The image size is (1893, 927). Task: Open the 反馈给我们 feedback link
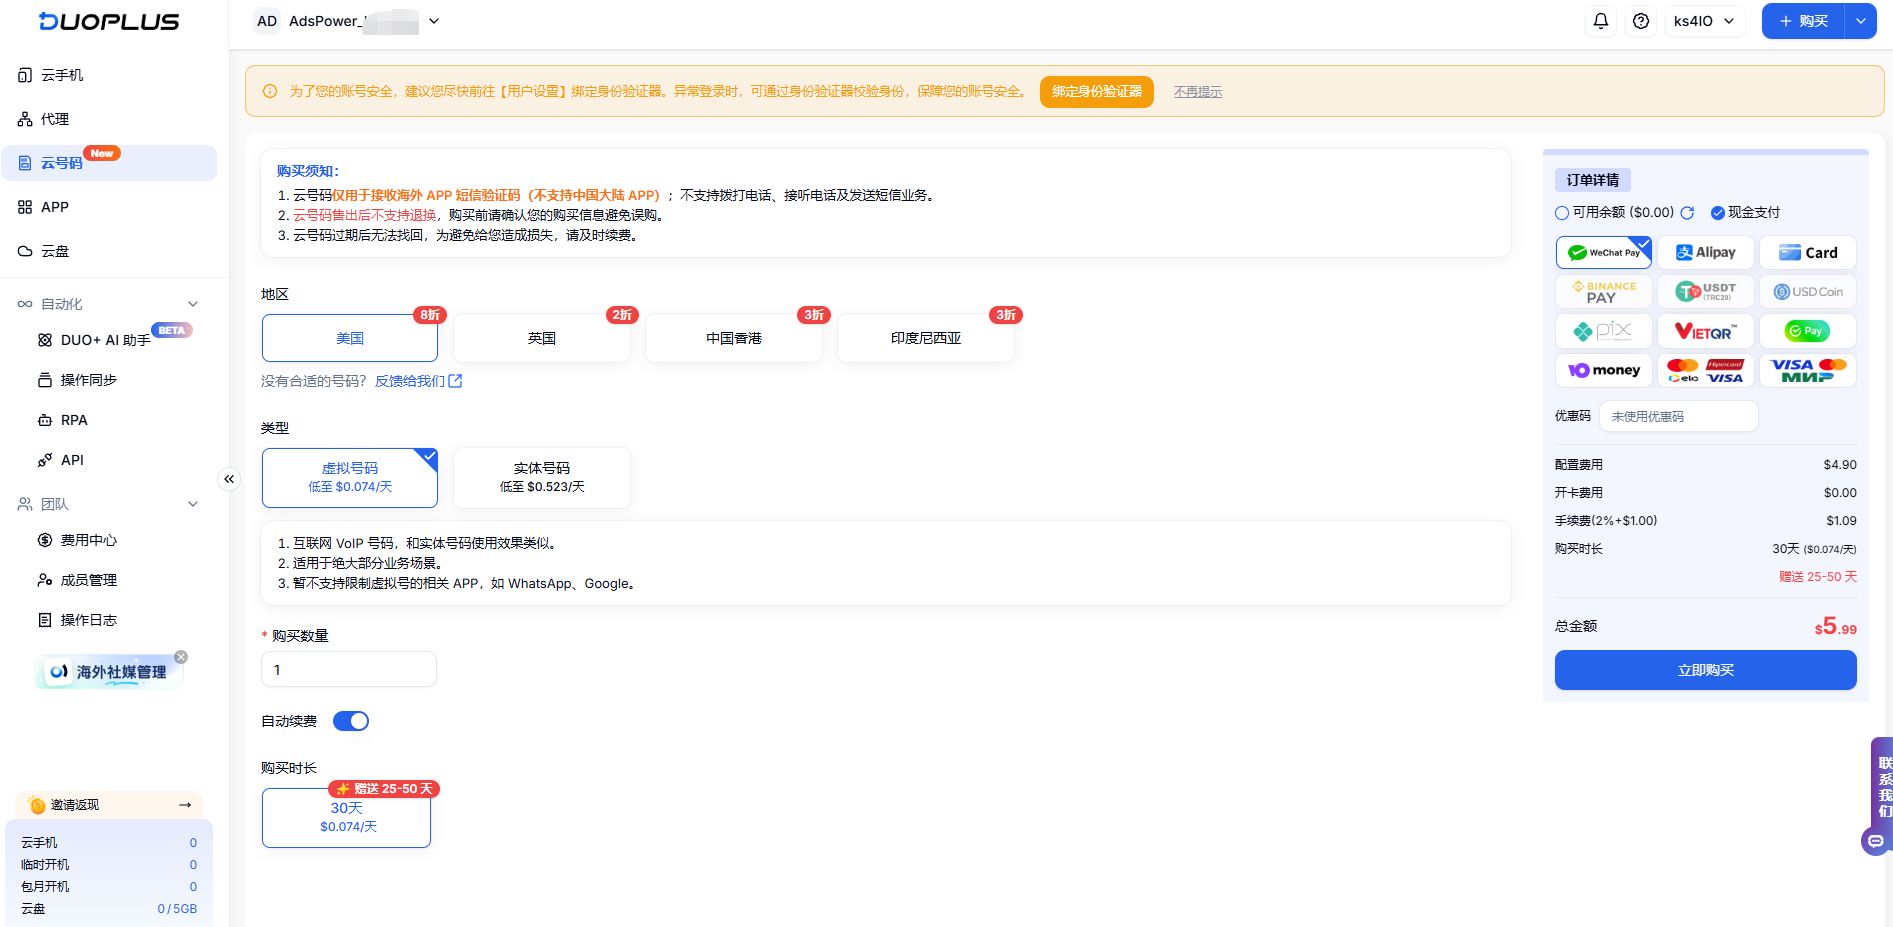pyautogui.click(x=411, y=381)
